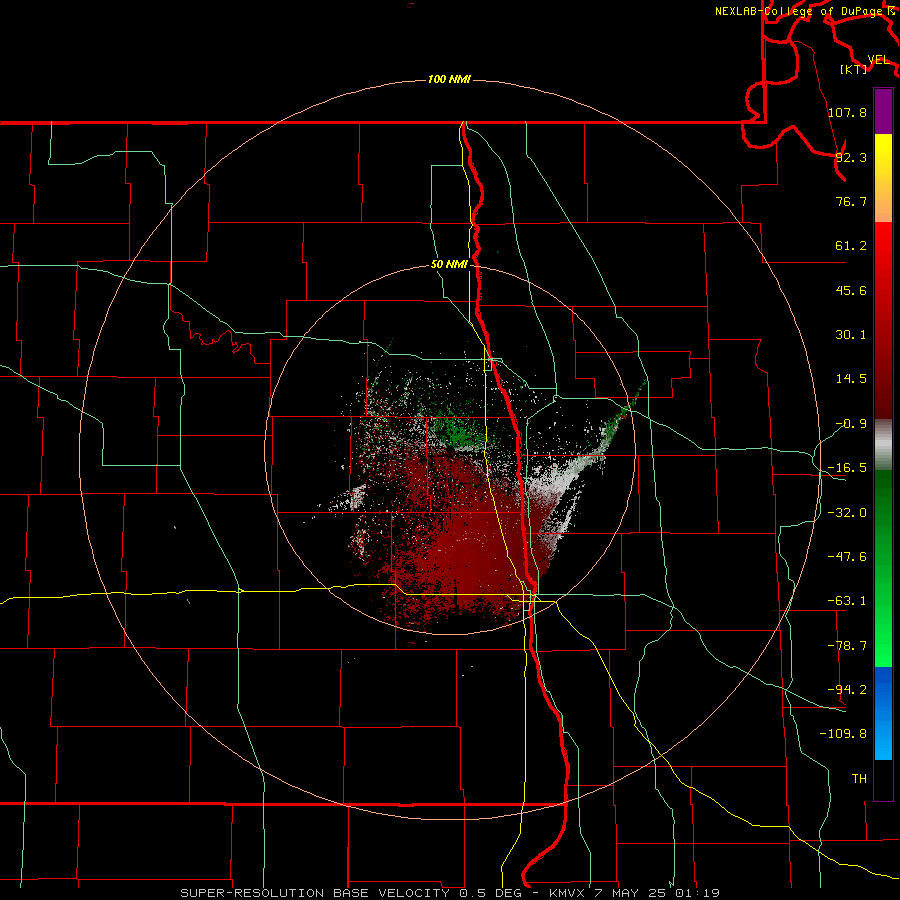Select the 92.3 value on velocity scale
Image resolution: width=900 pixels, height=900 pixels.
tap(851, 157)
